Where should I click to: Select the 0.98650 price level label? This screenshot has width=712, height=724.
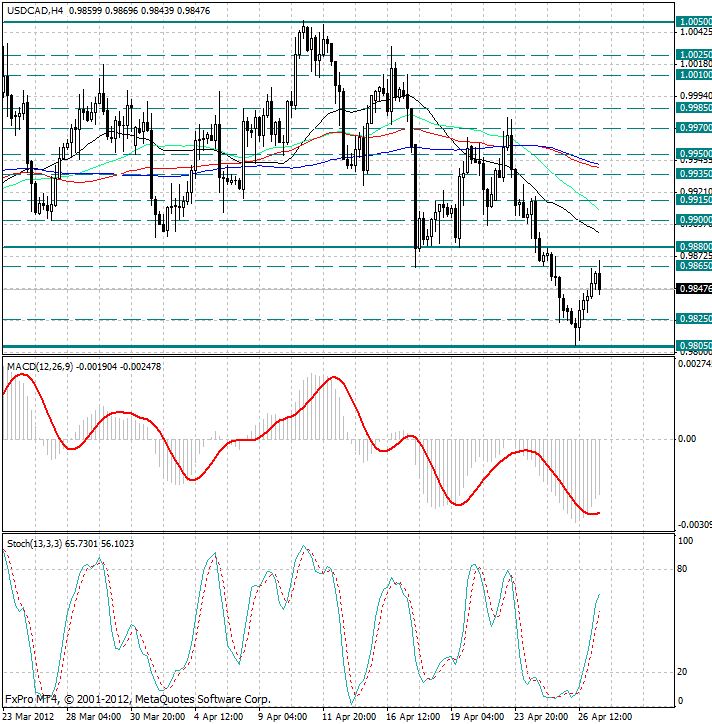694,265
